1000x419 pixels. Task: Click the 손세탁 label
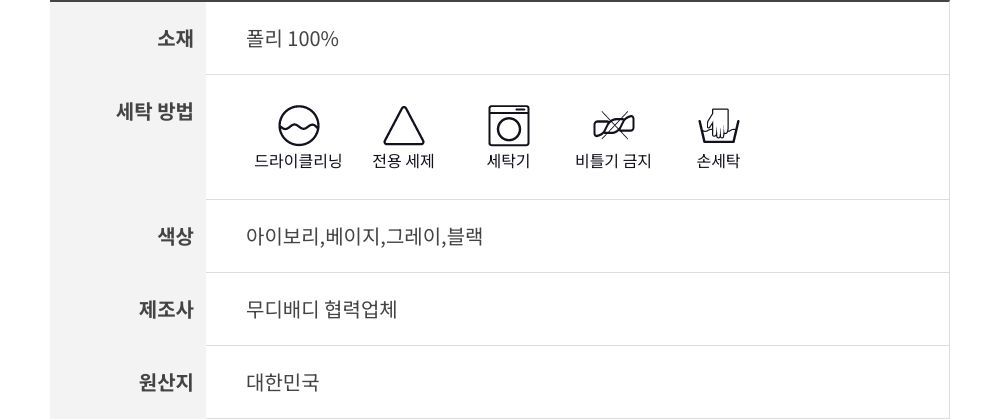718,161
